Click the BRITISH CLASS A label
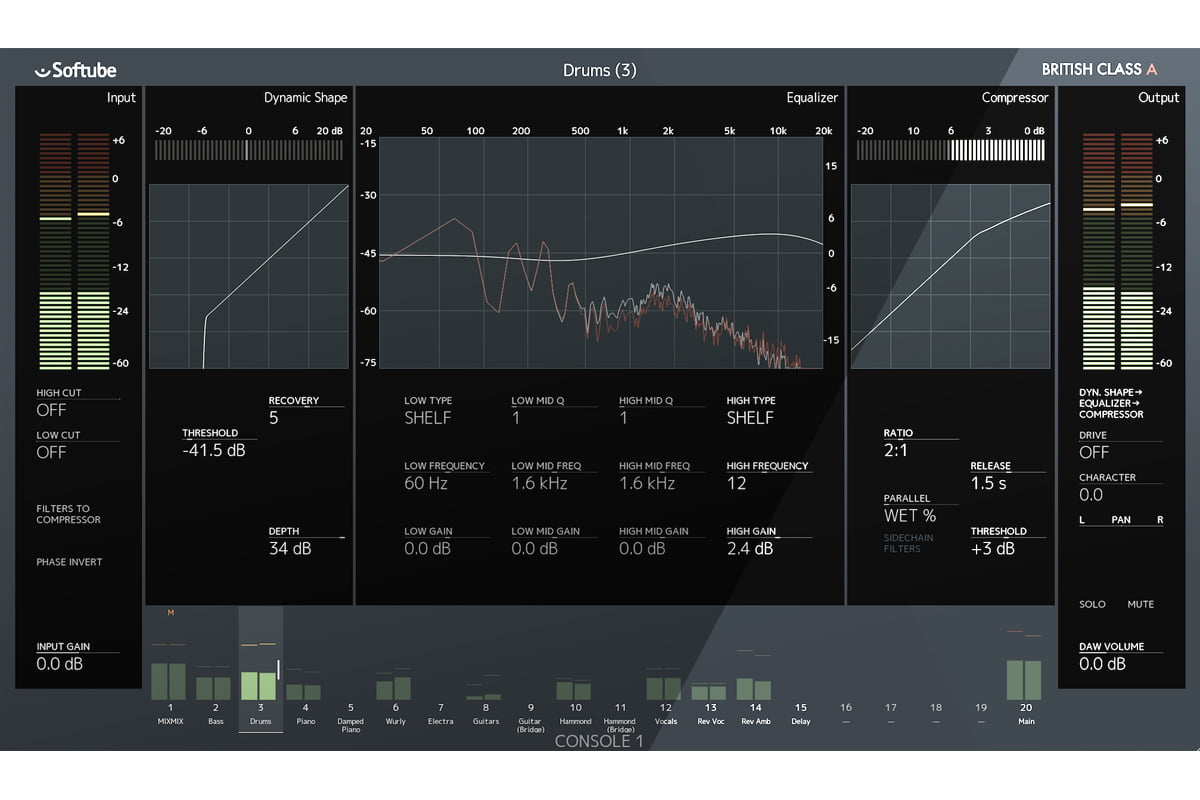 [x=1100, y=69]
